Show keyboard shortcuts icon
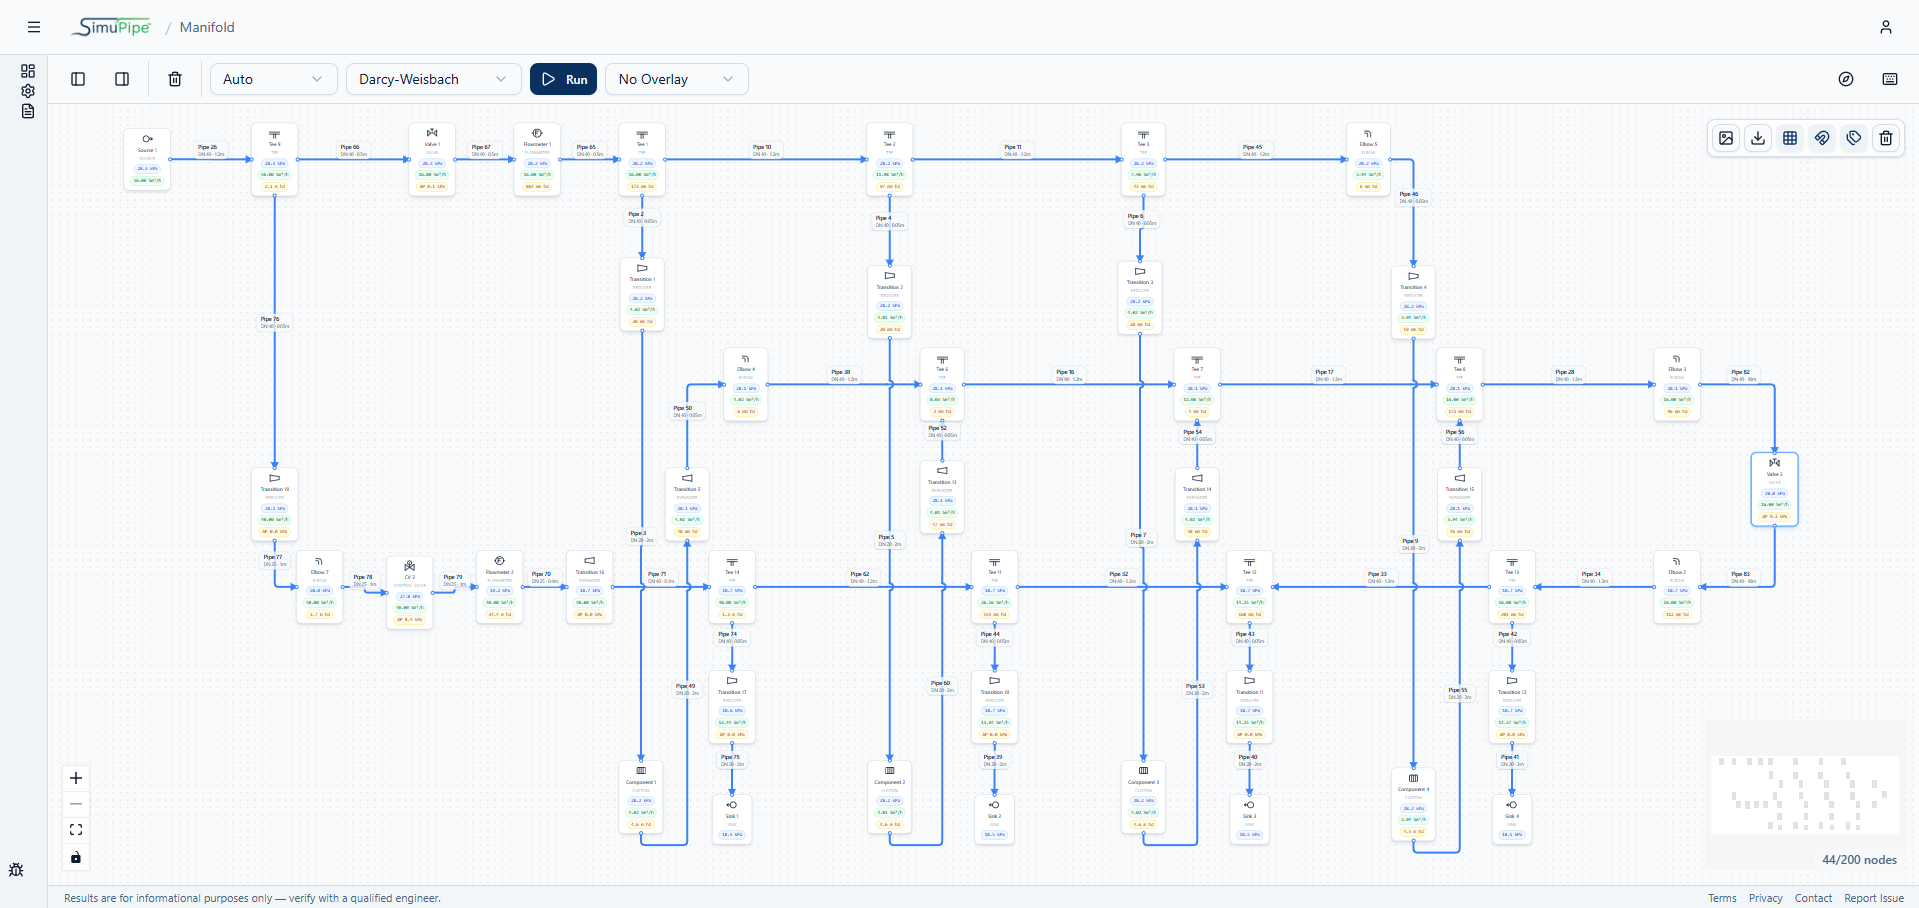 1890,79
